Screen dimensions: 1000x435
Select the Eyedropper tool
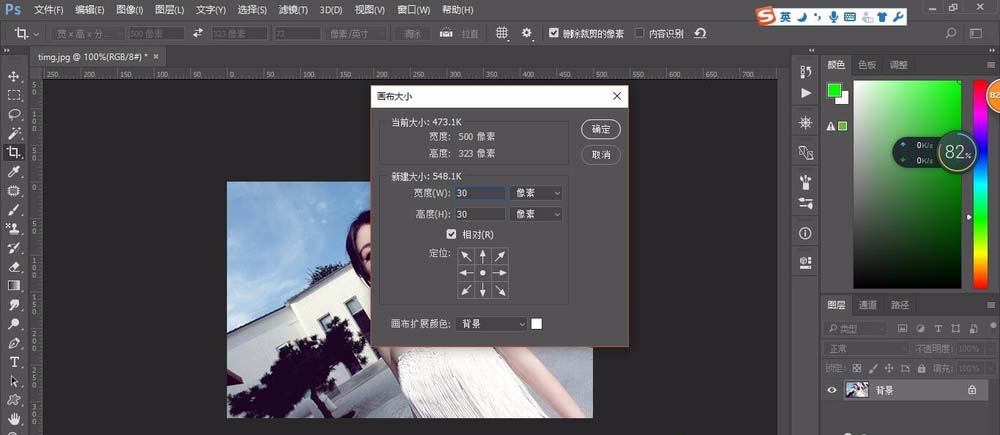pyautogui.click(x=14, y=172)
